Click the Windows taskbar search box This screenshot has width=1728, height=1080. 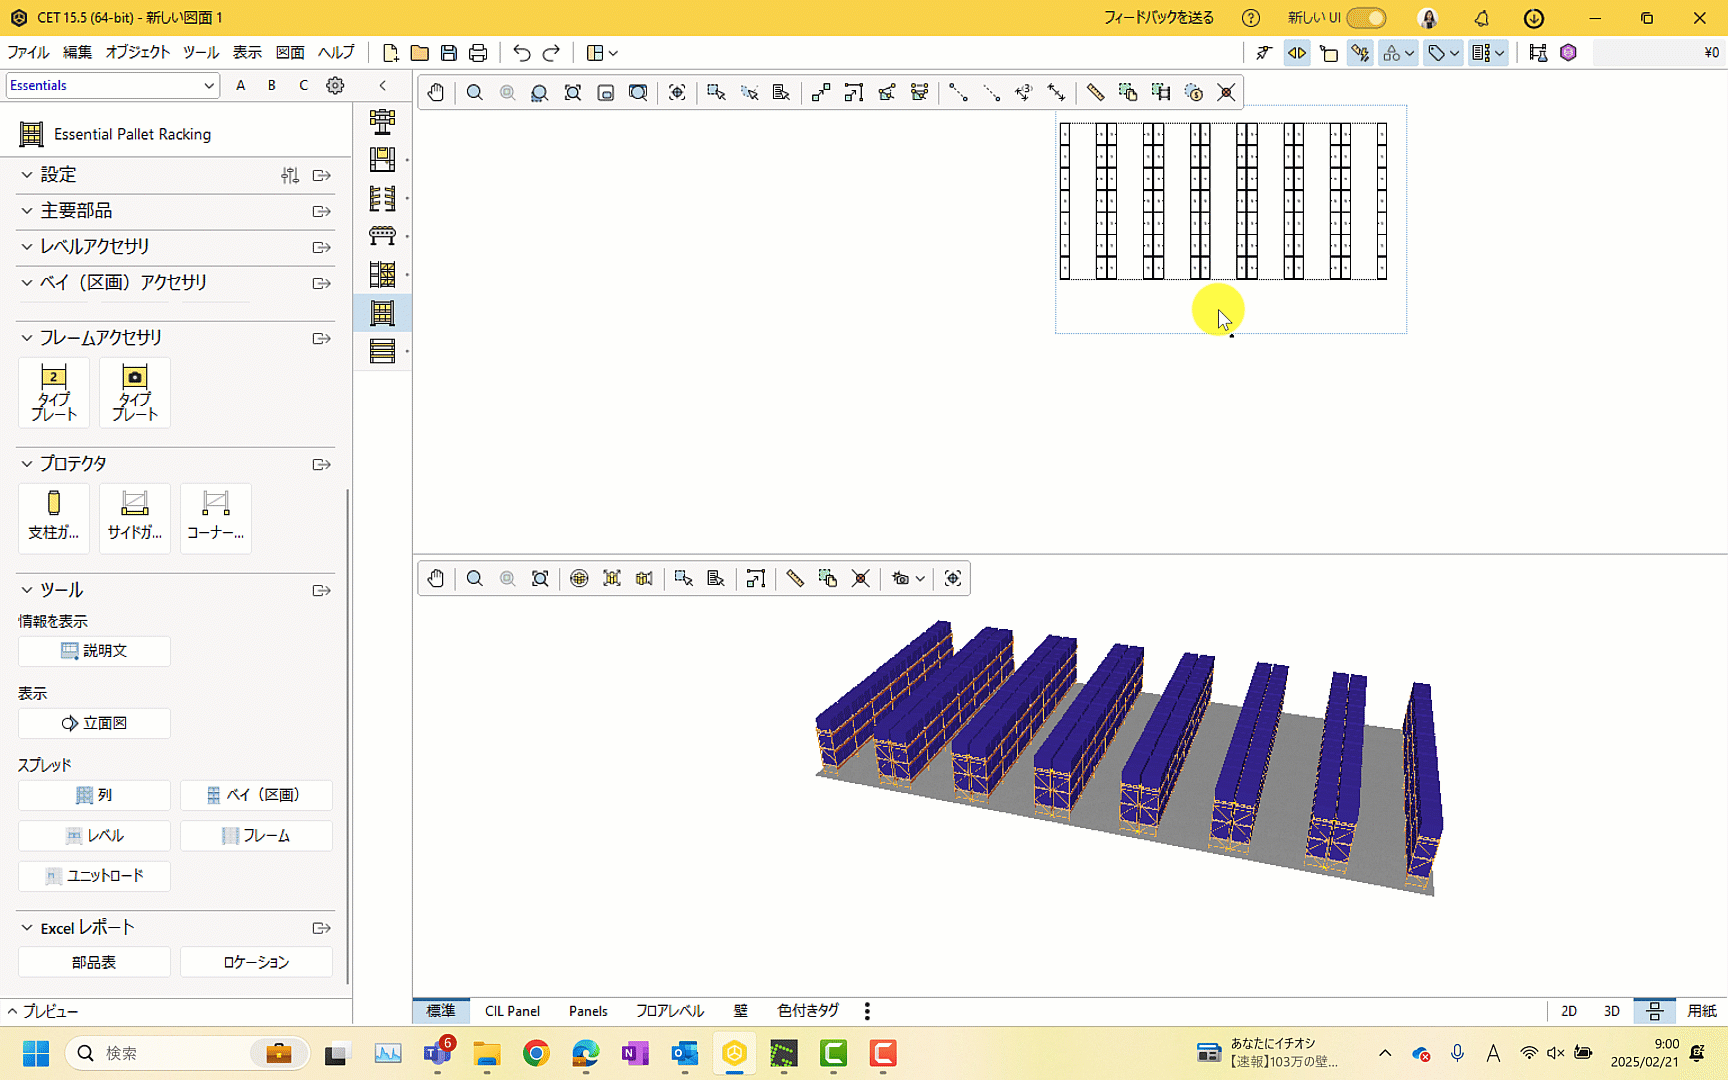click(x=187, y=1053)
